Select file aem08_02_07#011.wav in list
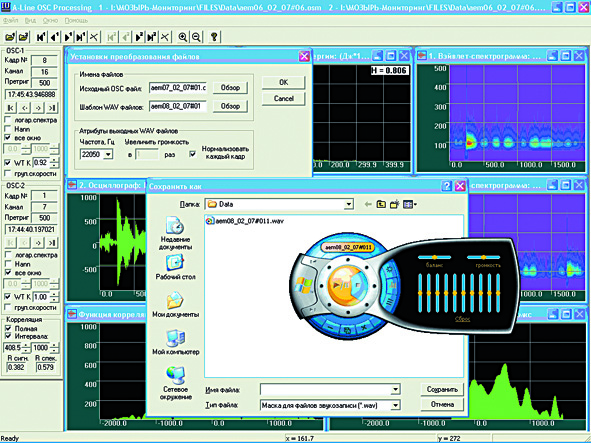 pyautogui.click(x=244, y=221)
